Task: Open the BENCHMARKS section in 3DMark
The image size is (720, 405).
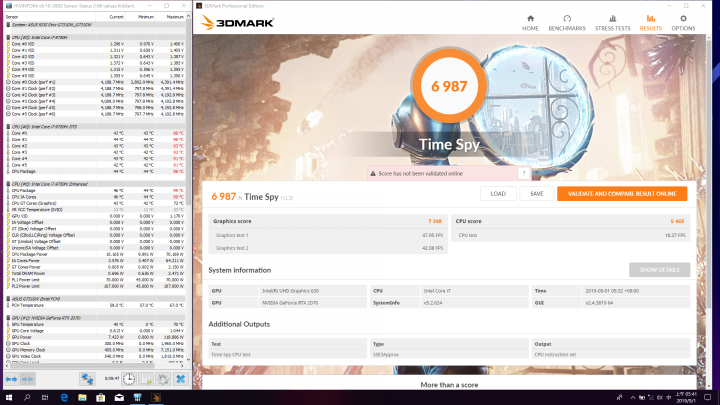Action: click(x=567, y=22)
